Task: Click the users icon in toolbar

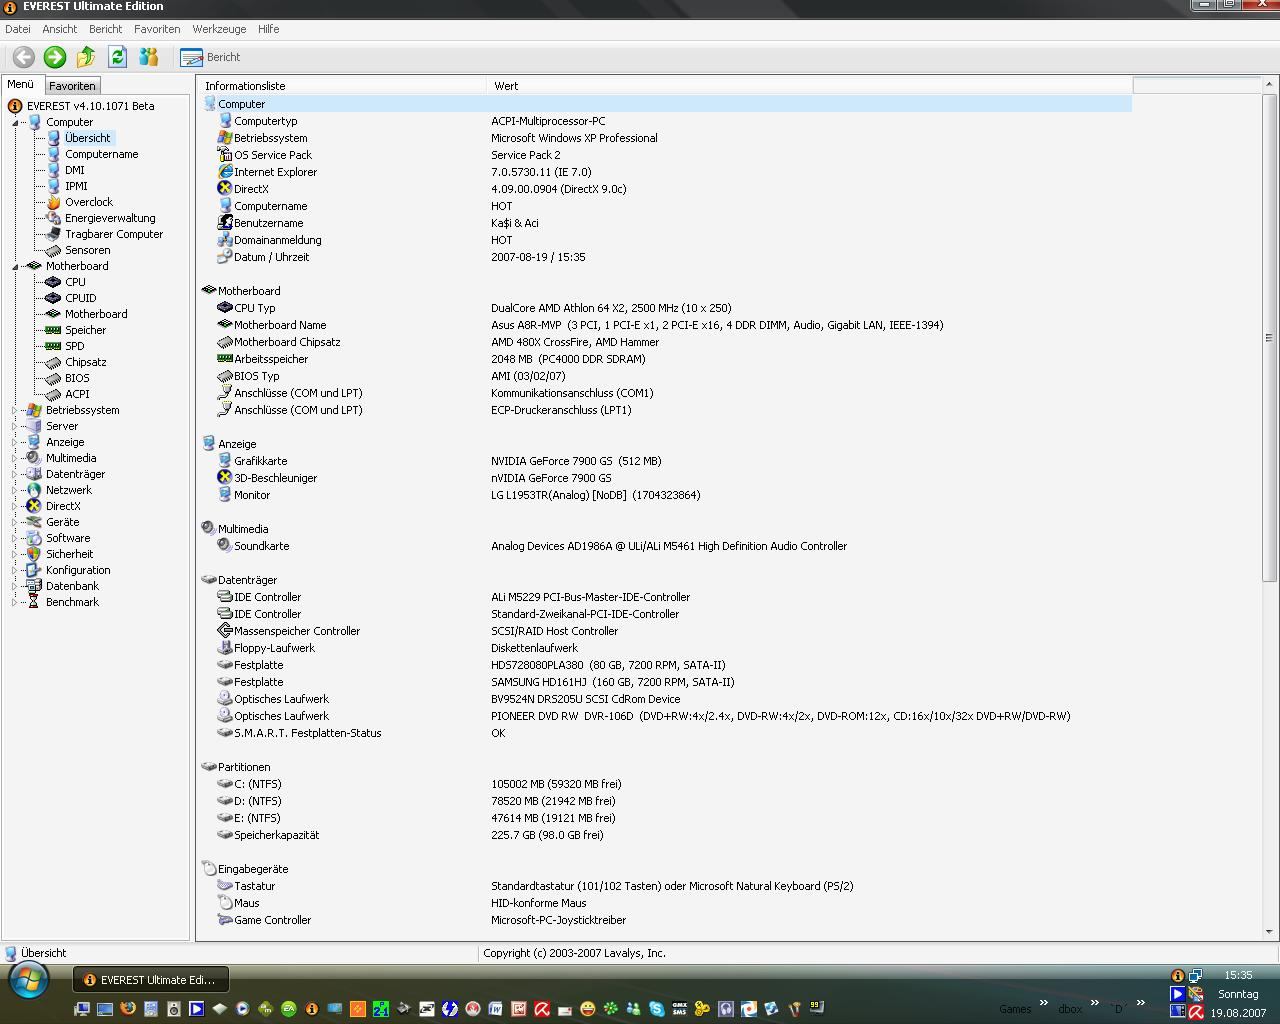Action: (x=148, y=57)
